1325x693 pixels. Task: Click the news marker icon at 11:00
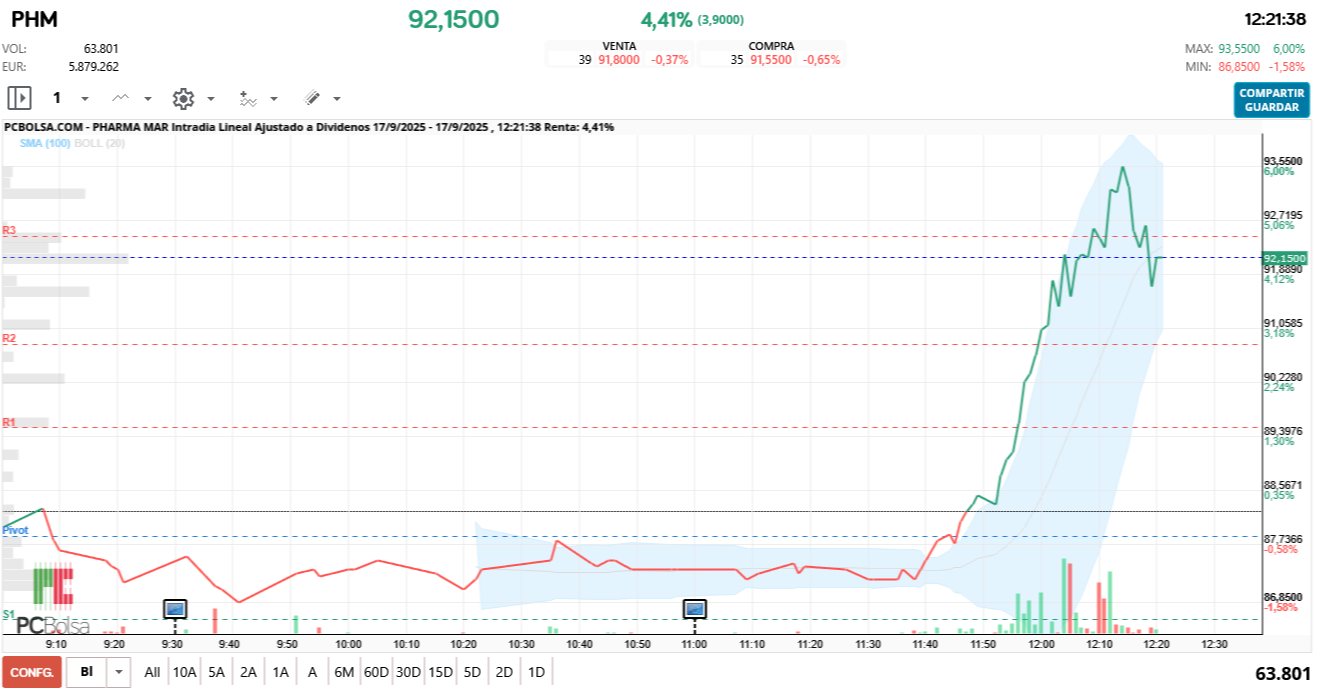point(695,608)
